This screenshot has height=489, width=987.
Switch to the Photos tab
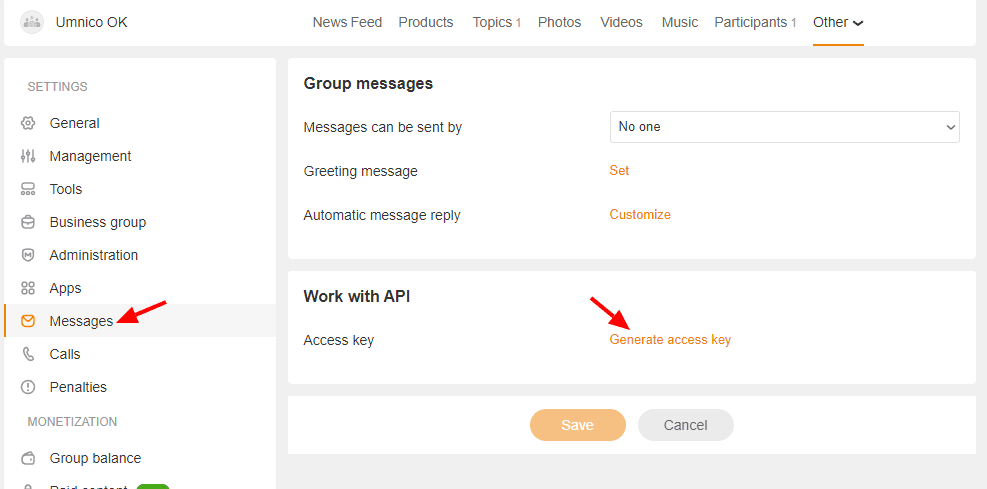[559, 22]
